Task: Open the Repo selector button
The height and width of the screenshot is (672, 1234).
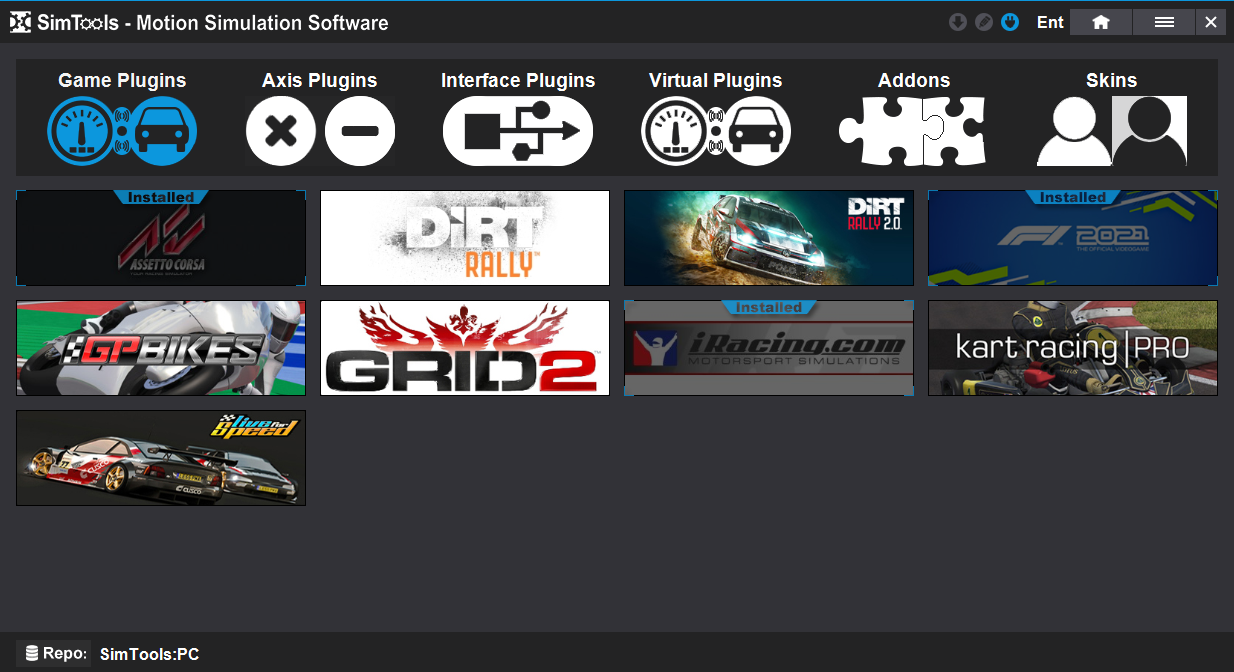Action: click(54, 653)
